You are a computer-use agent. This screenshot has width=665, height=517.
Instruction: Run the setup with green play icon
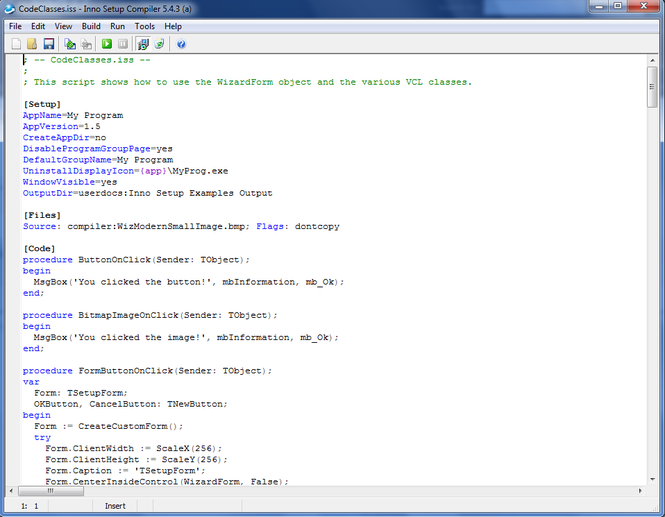[107, 44]
